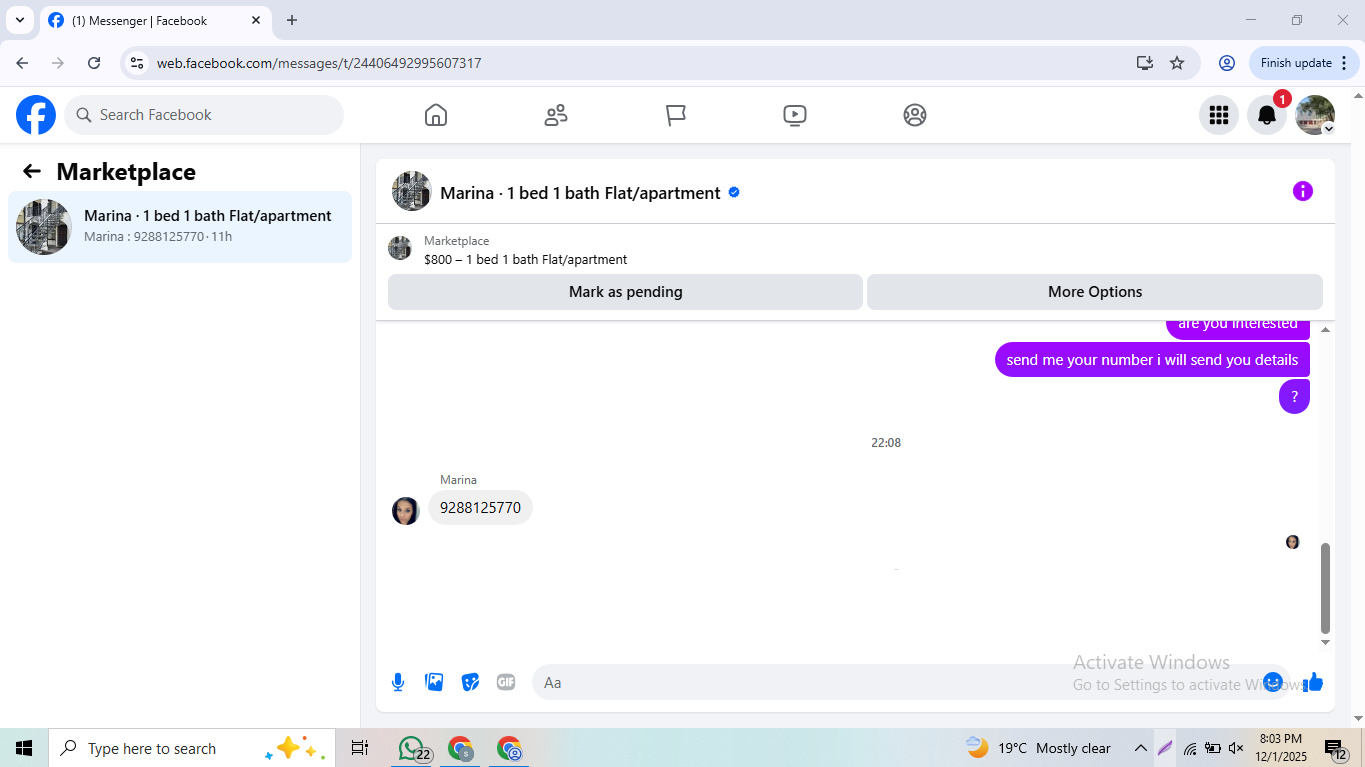Viewport: 1365px width, 767px height.
Task: Record a voice clip with the microphone
Action: pyautogui.click(x=398, y=682)
